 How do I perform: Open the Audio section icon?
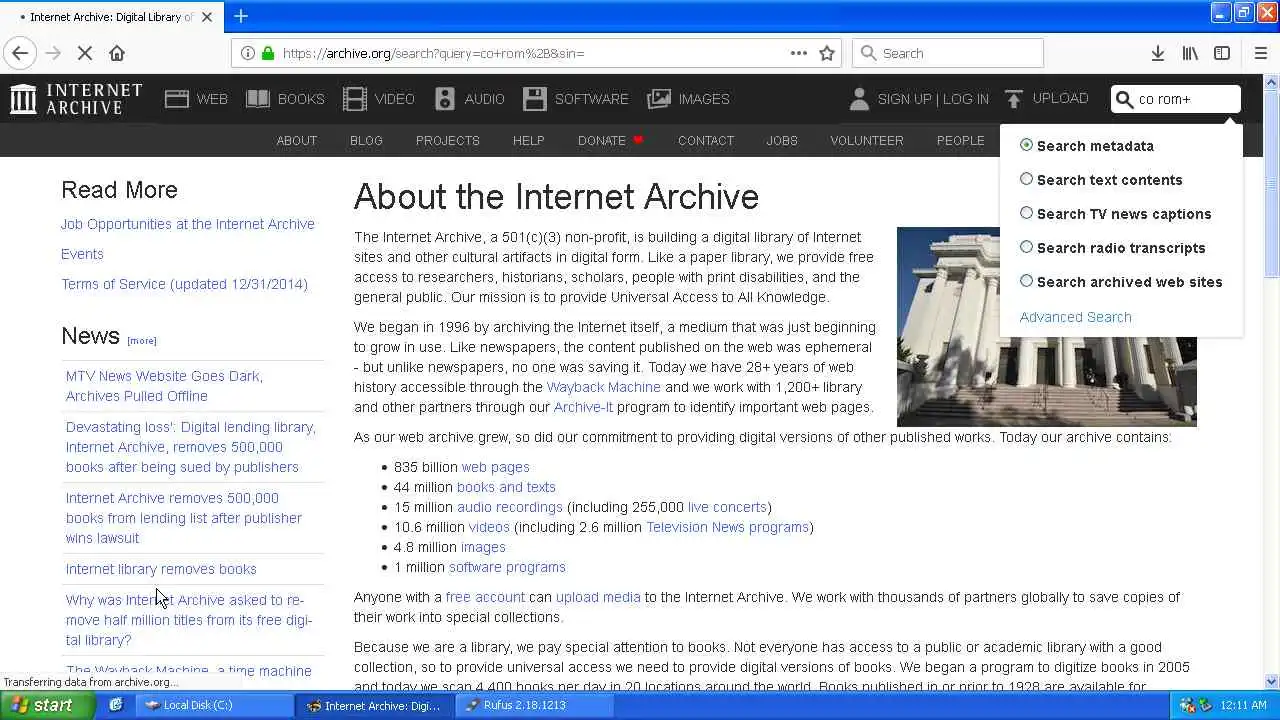[x=445, y=99]
